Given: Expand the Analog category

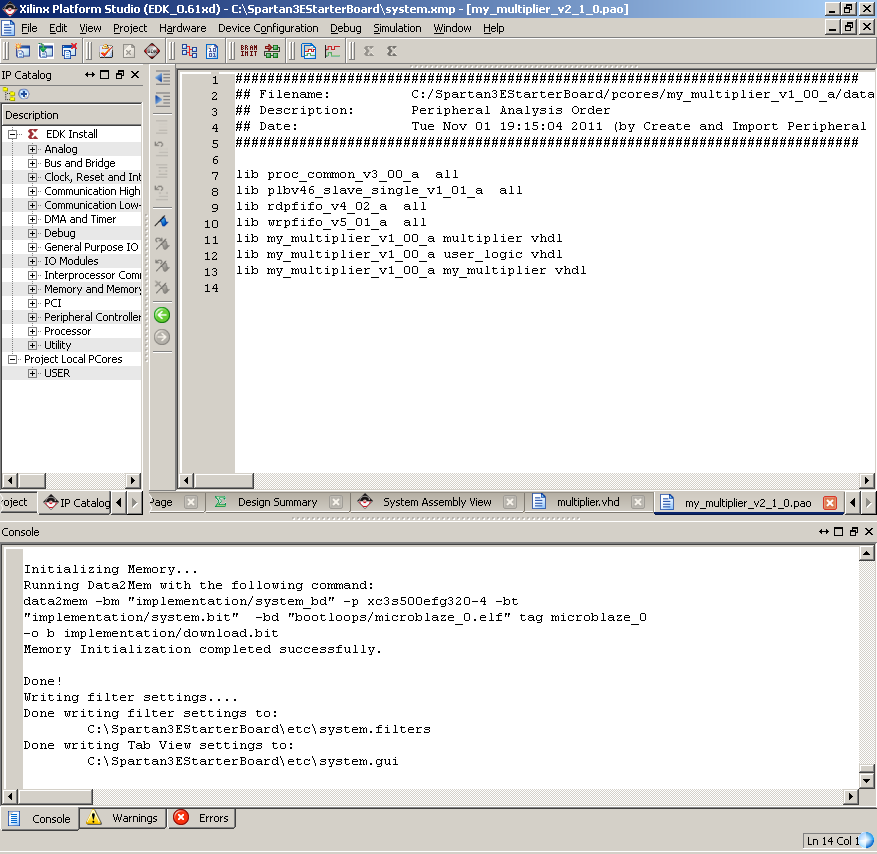Looking at the screenshot, I should (x=32, y=149).
